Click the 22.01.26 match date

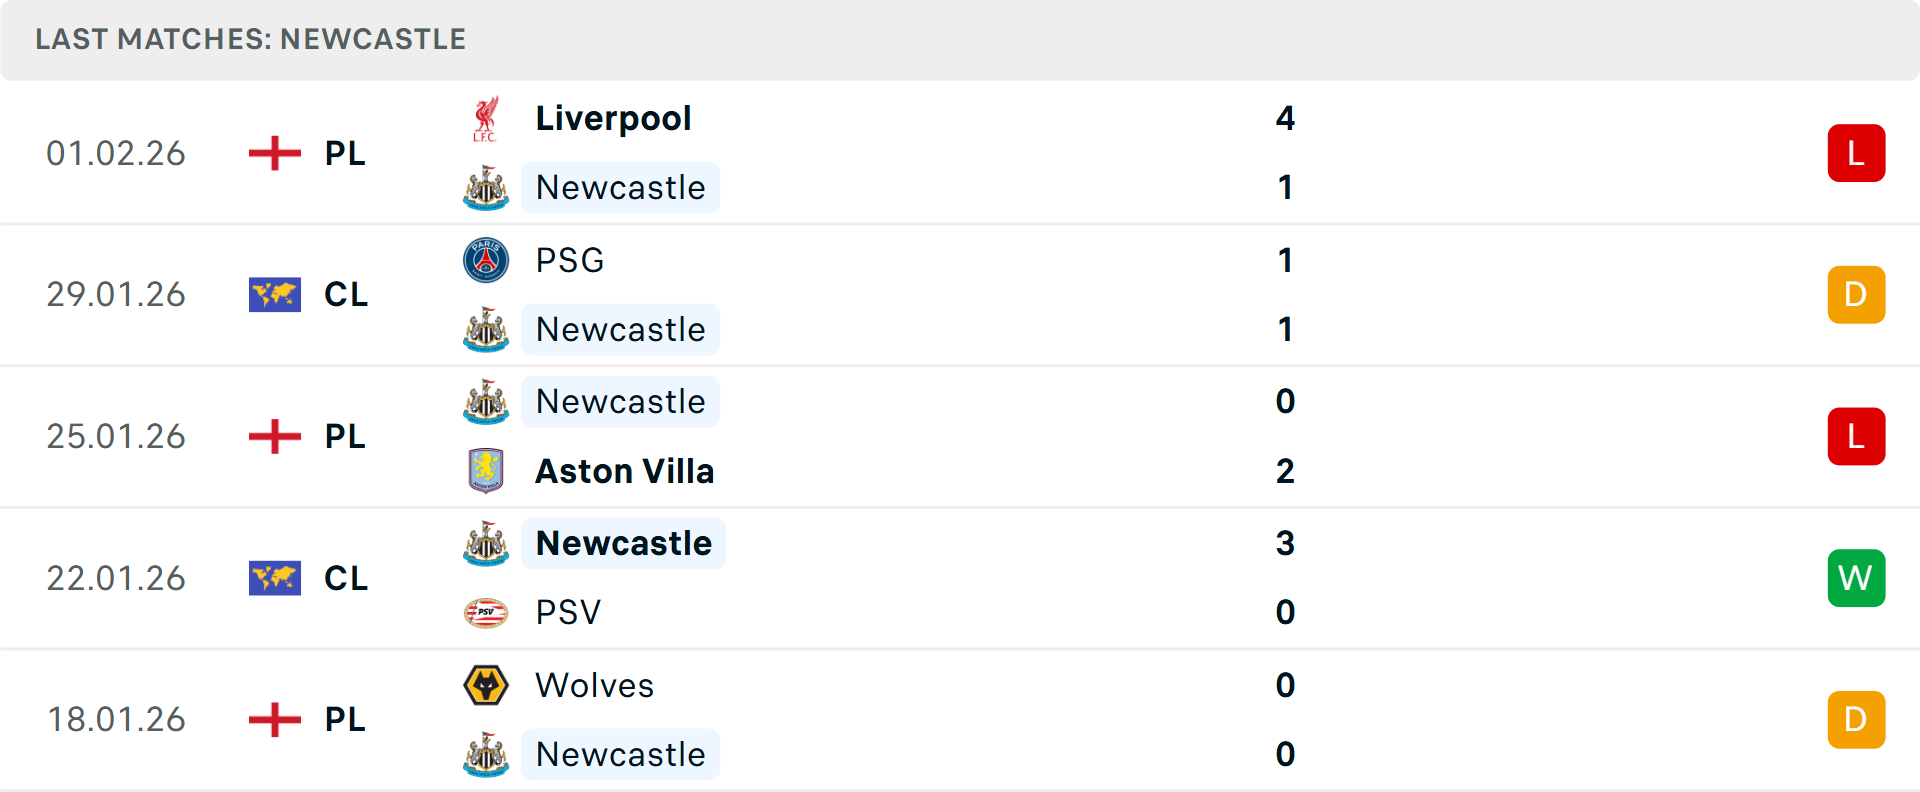(x=116, y=578)
